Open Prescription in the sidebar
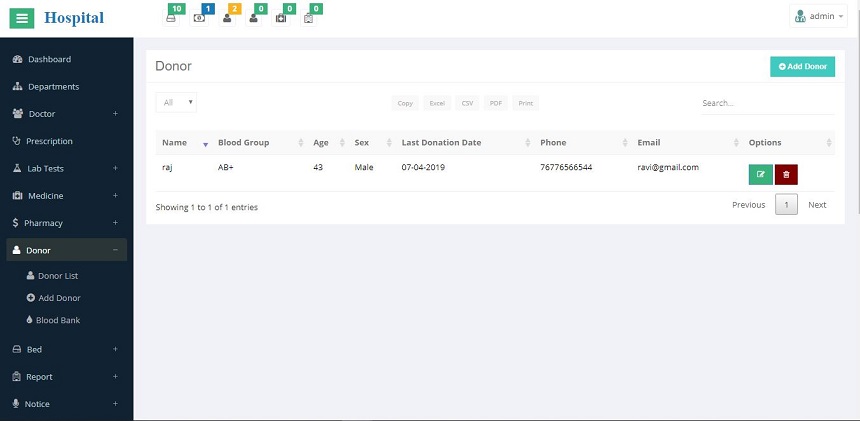 pyautogui.click(x=66, y=141)
